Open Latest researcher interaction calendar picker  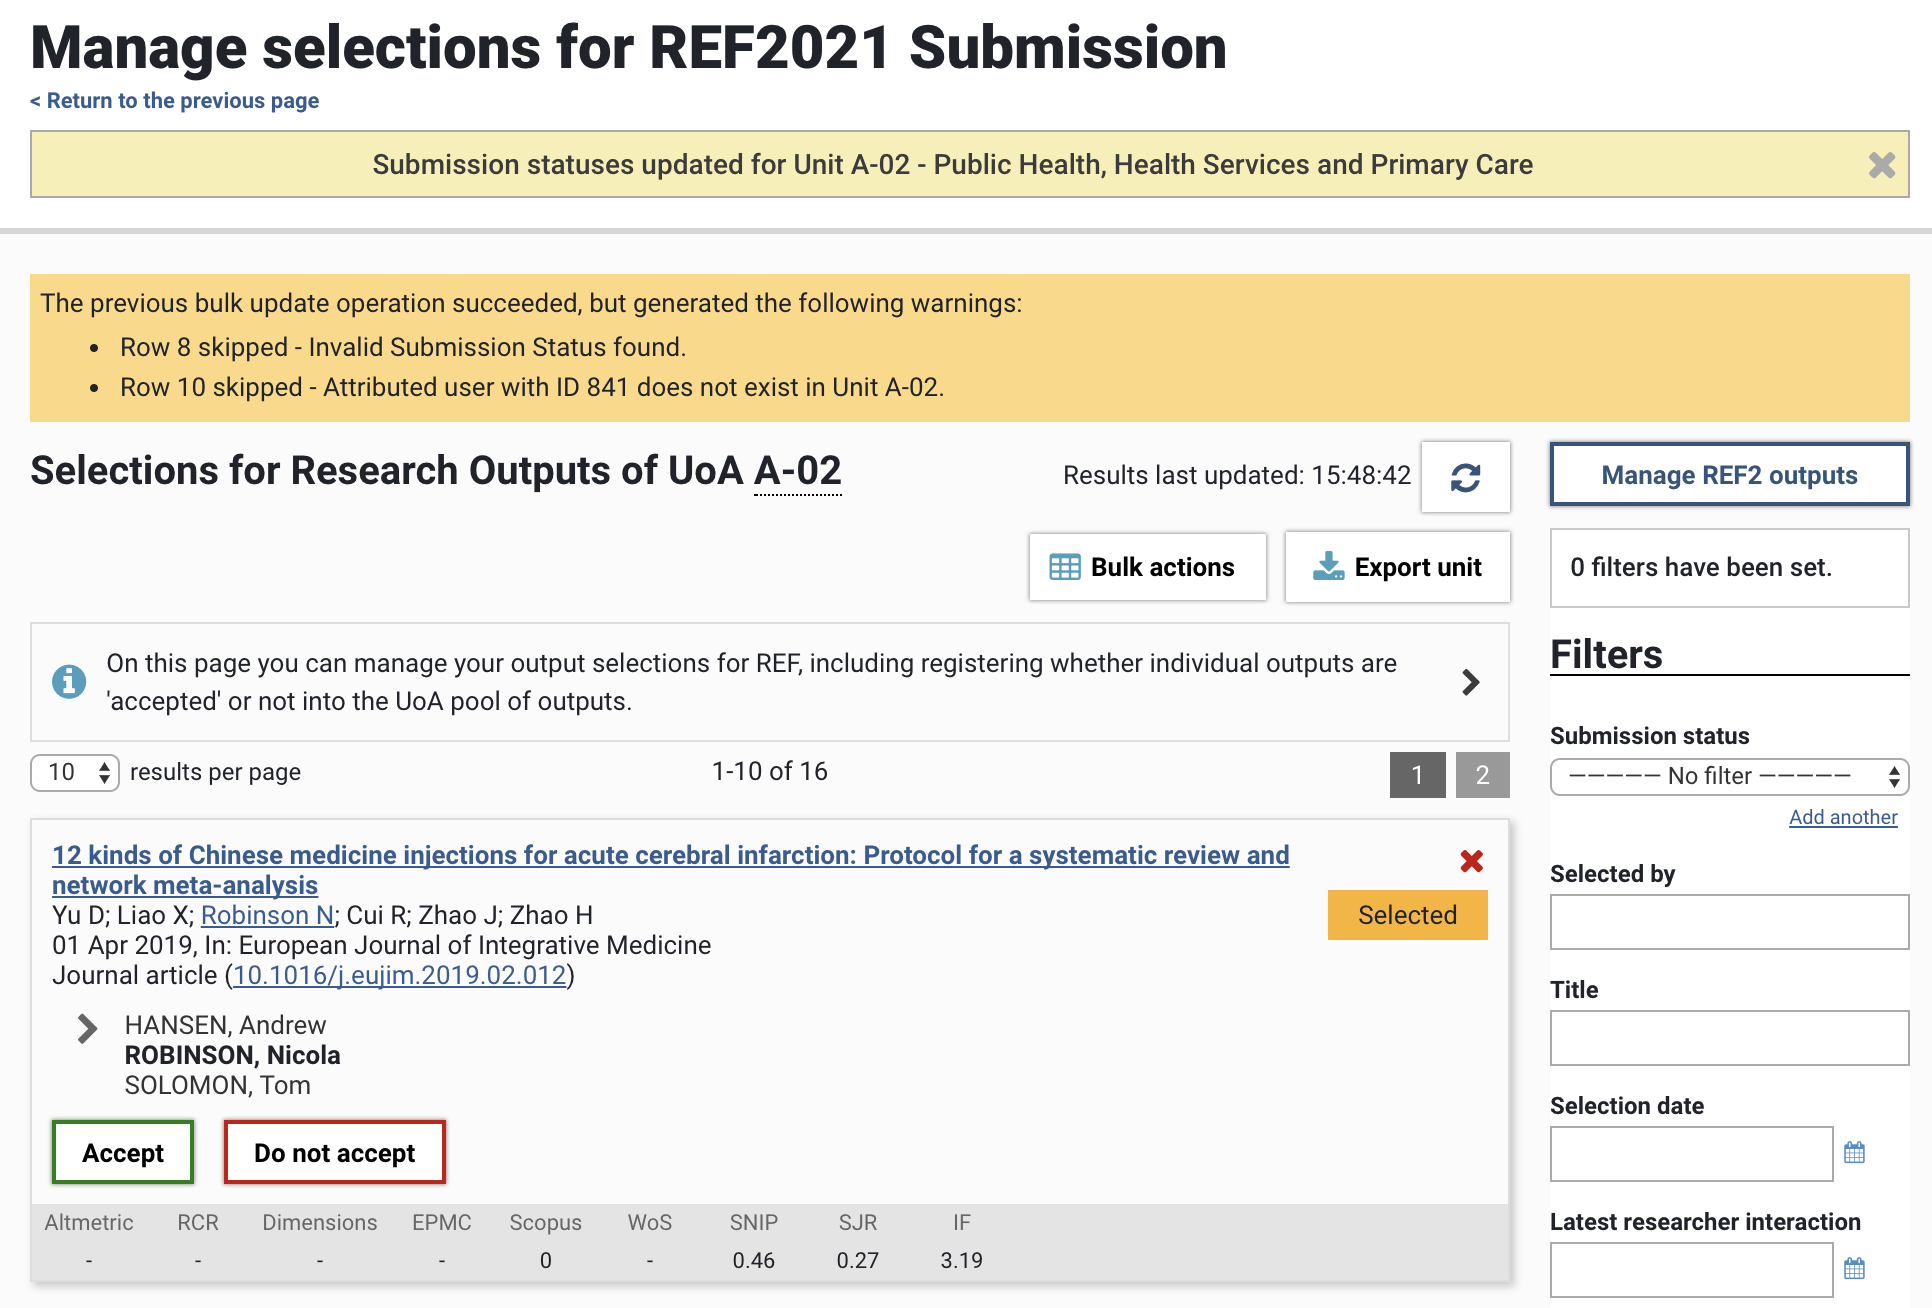(1854, 1269)
